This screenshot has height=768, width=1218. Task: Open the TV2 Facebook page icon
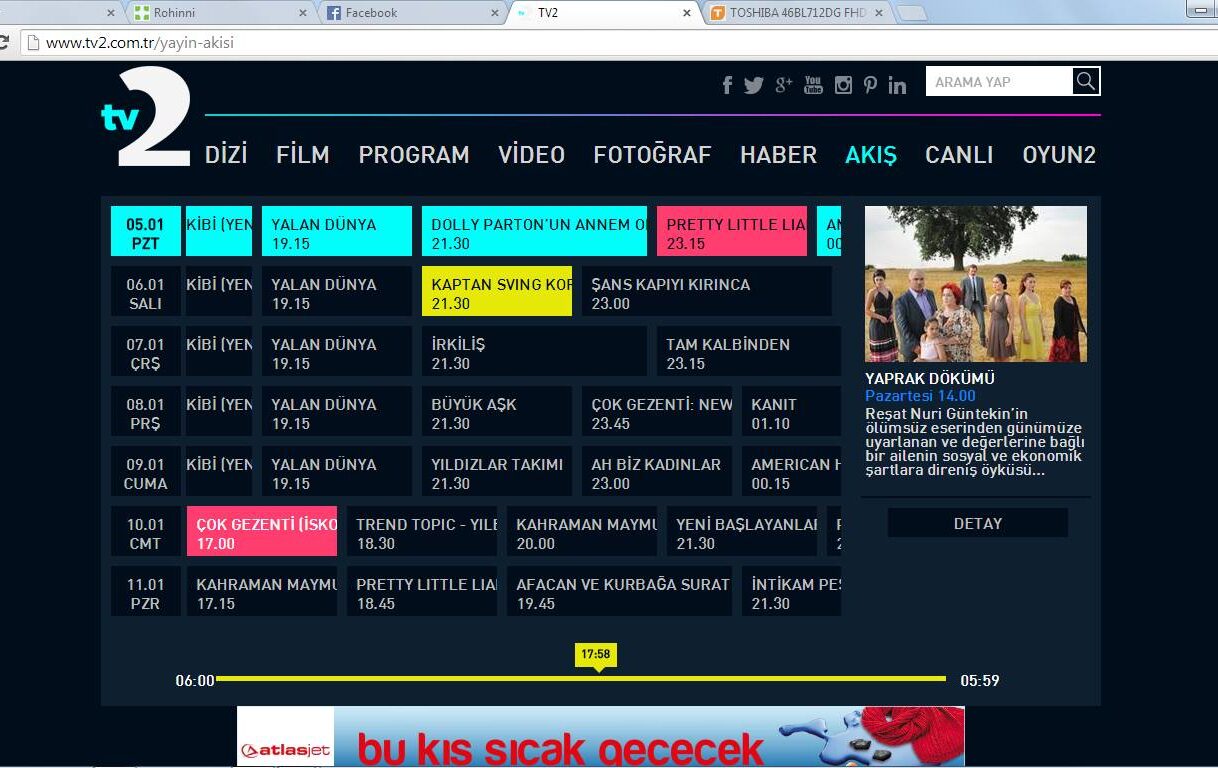point(727,85)
